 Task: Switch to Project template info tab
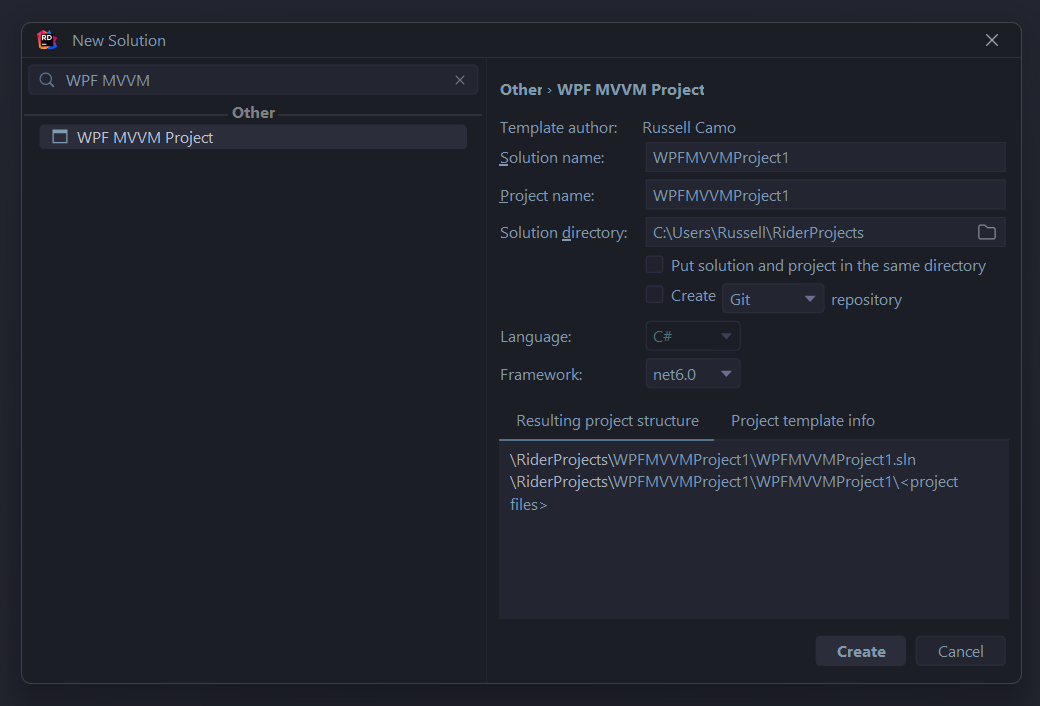pyautogui.click(x=803, y=421)
